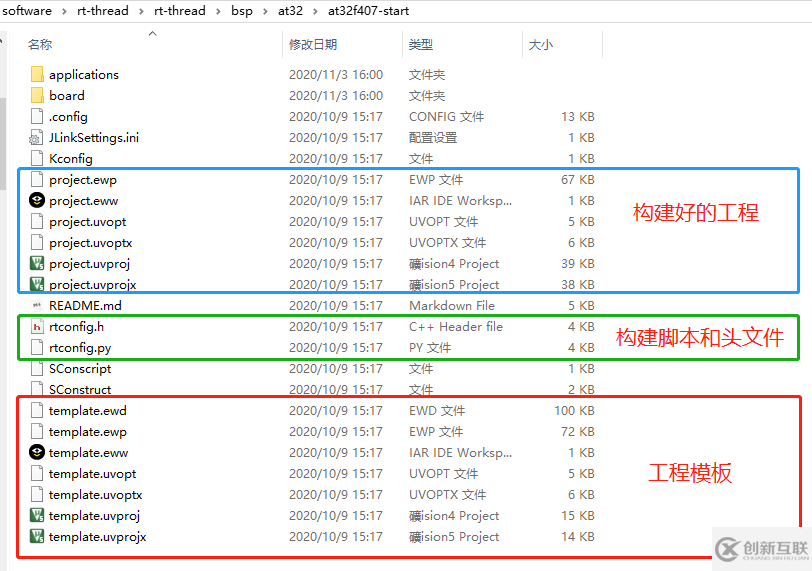Image resolution: width=812 pixels, height=571 pixels.
Task: Select the file name Kconfig
Action: coord(71,159)
